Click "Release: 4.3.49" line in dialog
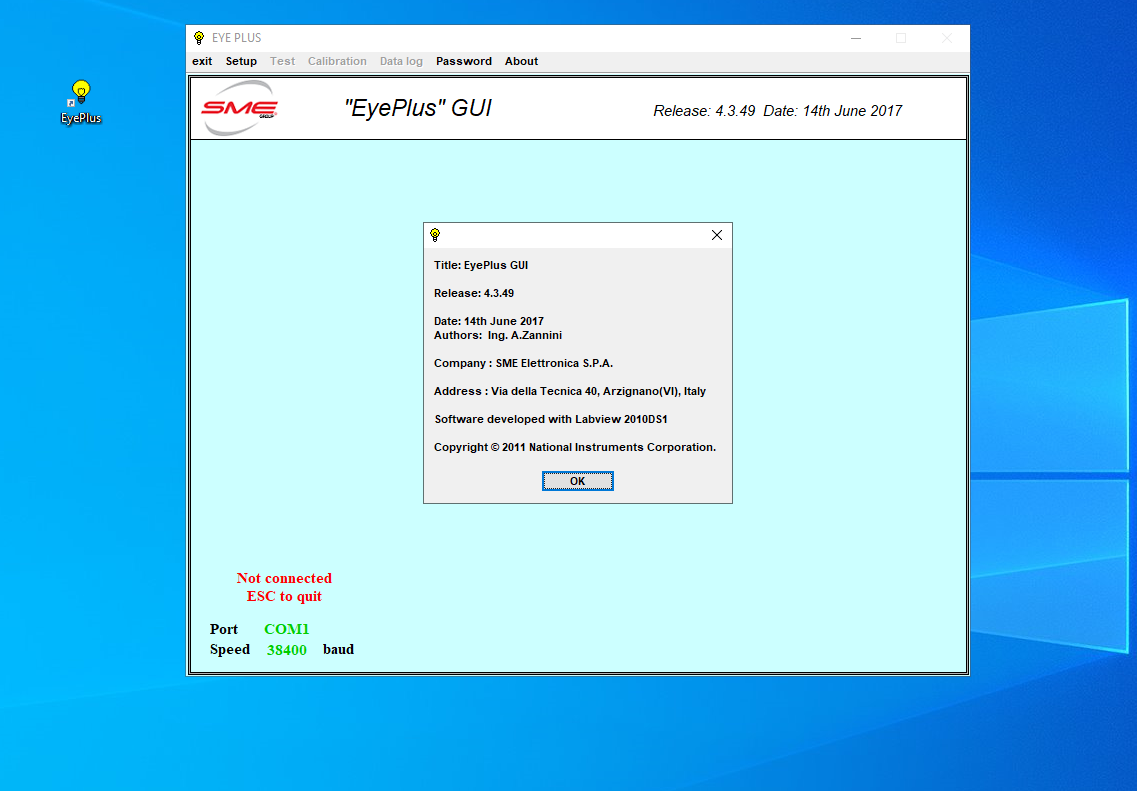This screenshot has height=791, width=1137. pyautogui.click(x=474, y=294)
